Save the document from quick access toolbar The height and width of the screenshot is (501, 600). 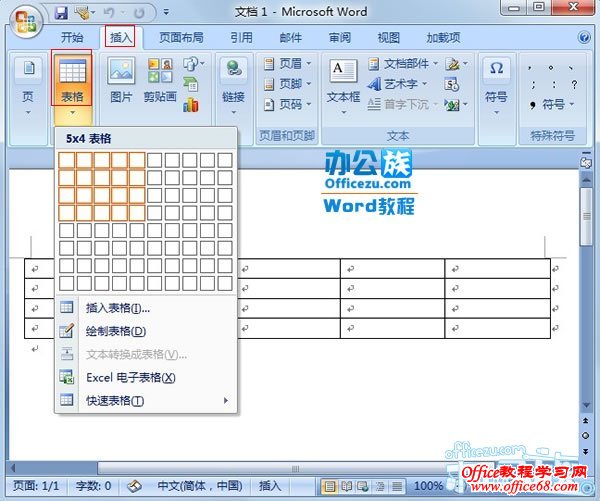[x=61, y=13]
